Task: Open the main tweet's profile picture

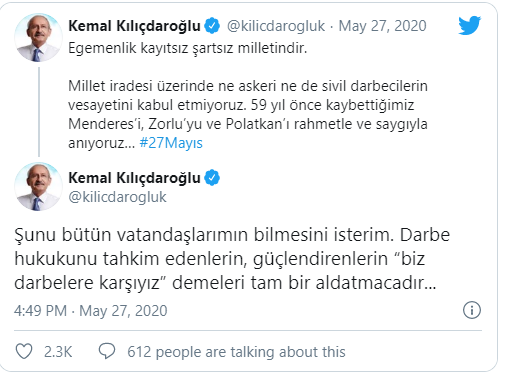Action: tap(38, 187)
